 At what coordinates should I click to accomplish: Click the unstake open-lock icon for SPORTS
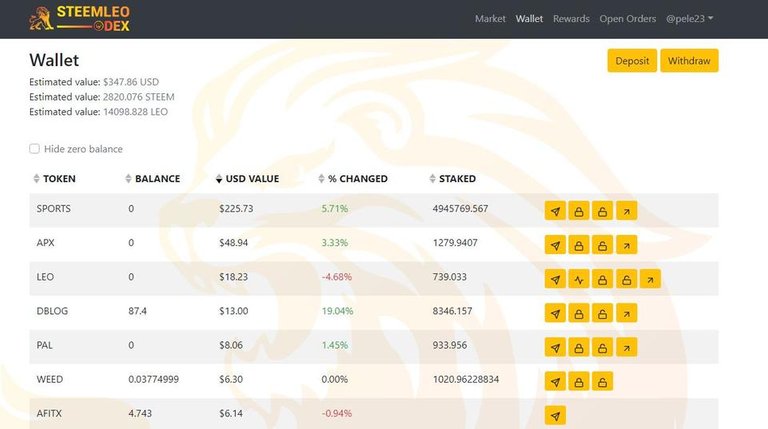(x=602, y=211)
